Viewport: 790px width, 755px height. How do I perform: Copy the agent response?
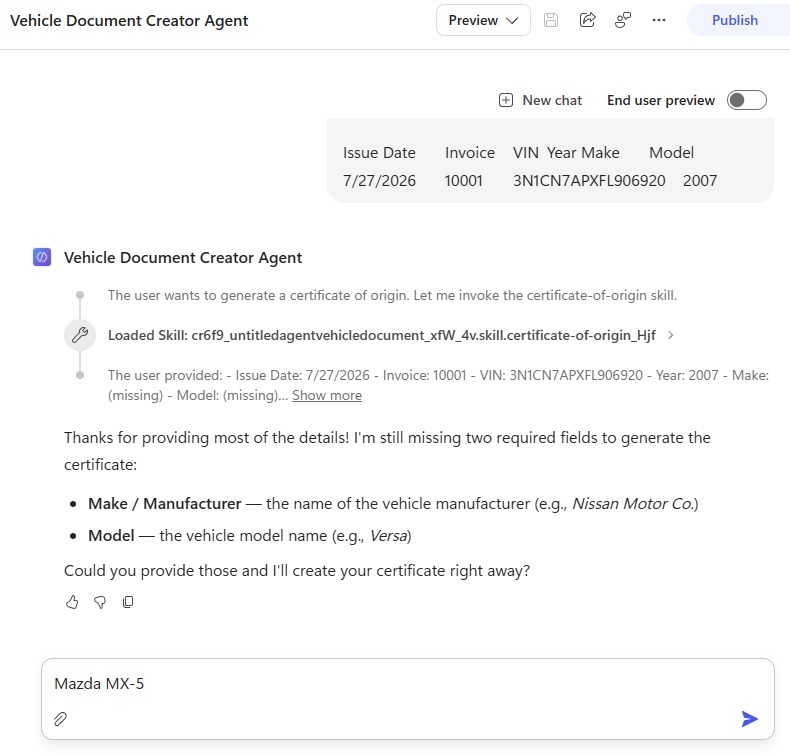point(128,602)
